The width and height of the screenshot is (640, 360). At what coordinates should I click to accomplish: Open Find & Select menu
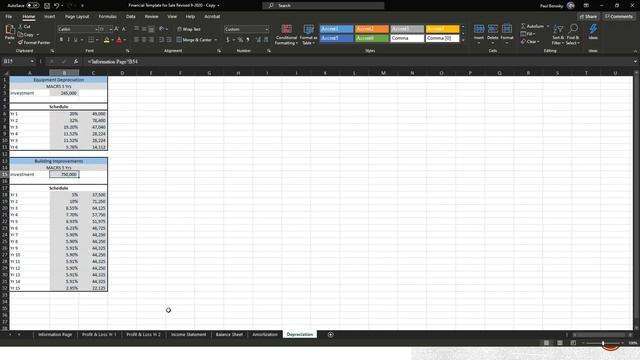573,35
